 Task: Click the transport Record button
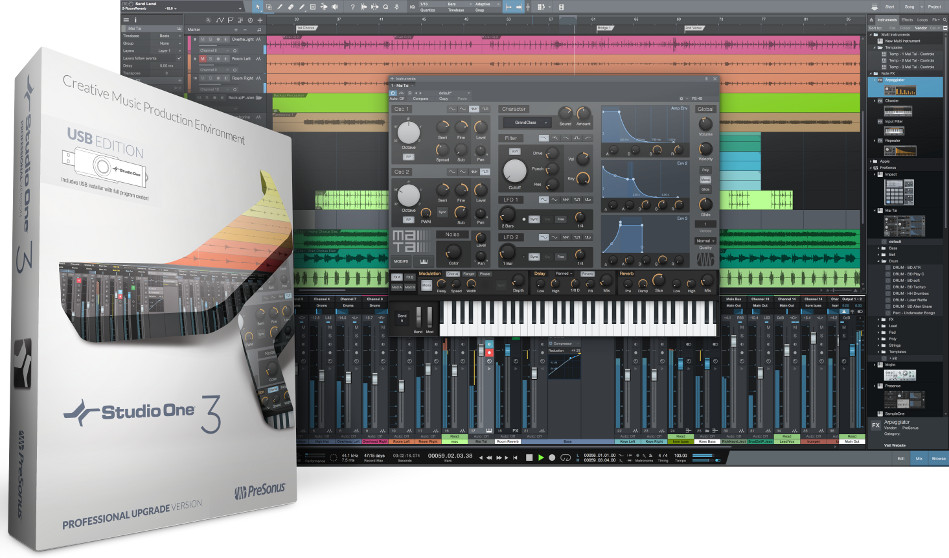click(551, 458)
